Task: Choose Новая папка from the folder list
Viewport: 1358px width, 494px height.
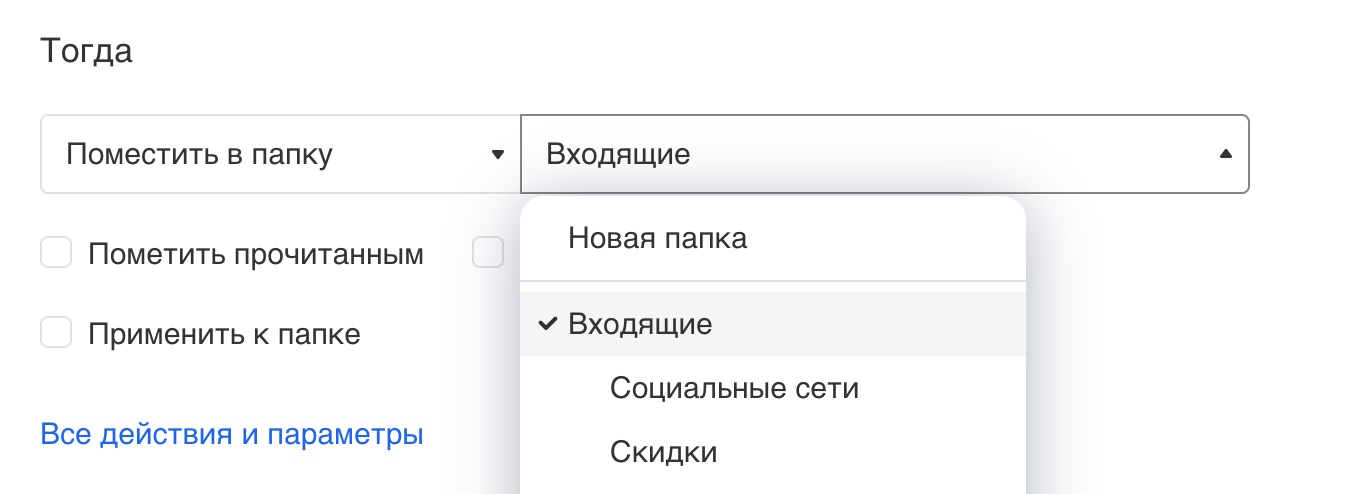Action: click(657, 239)
